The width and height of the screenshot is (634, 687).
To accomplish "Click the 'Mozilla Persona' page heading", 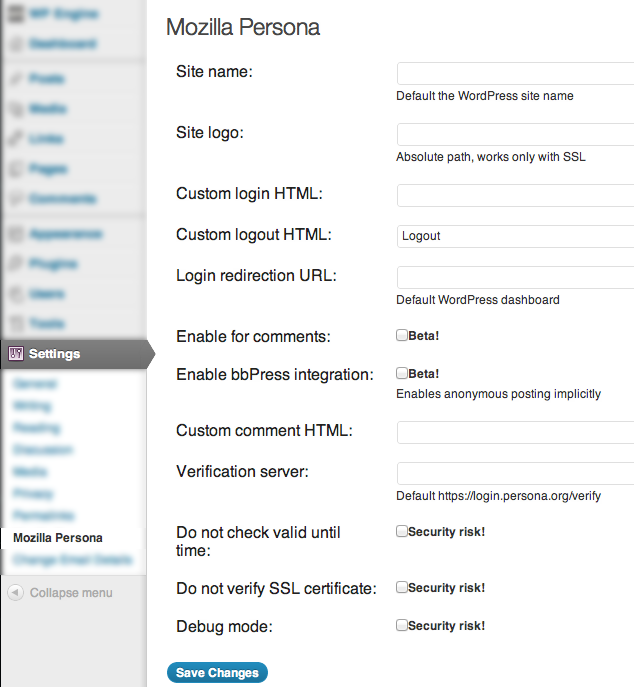I will pos(243,28).
